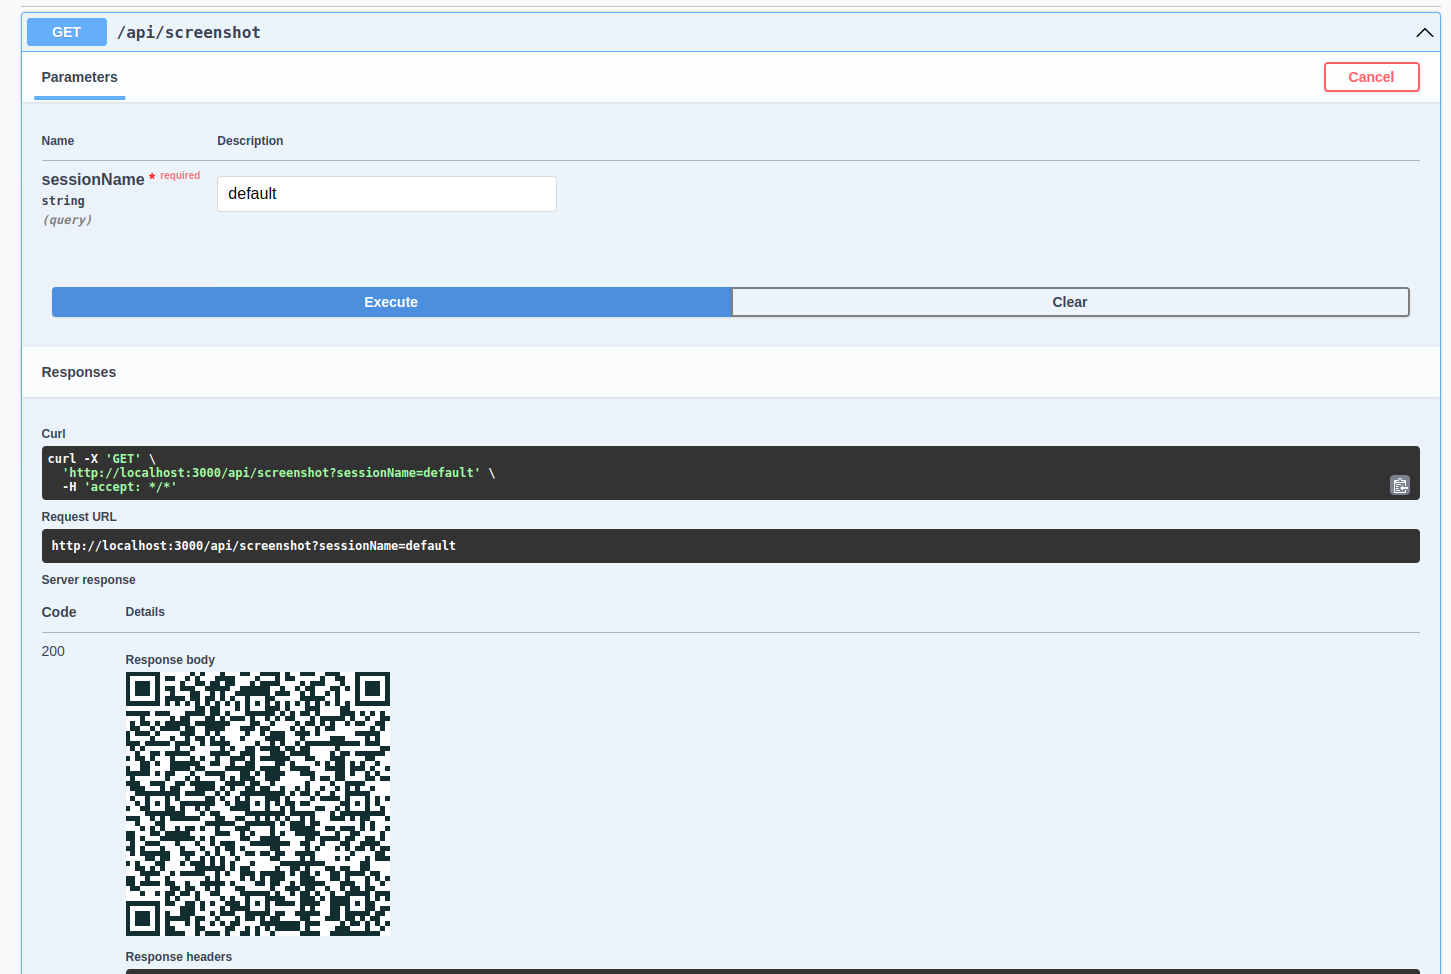This screenshot has width=1451, height=974.
Task: Click the Request URL text box
Action: coord(731,546)
